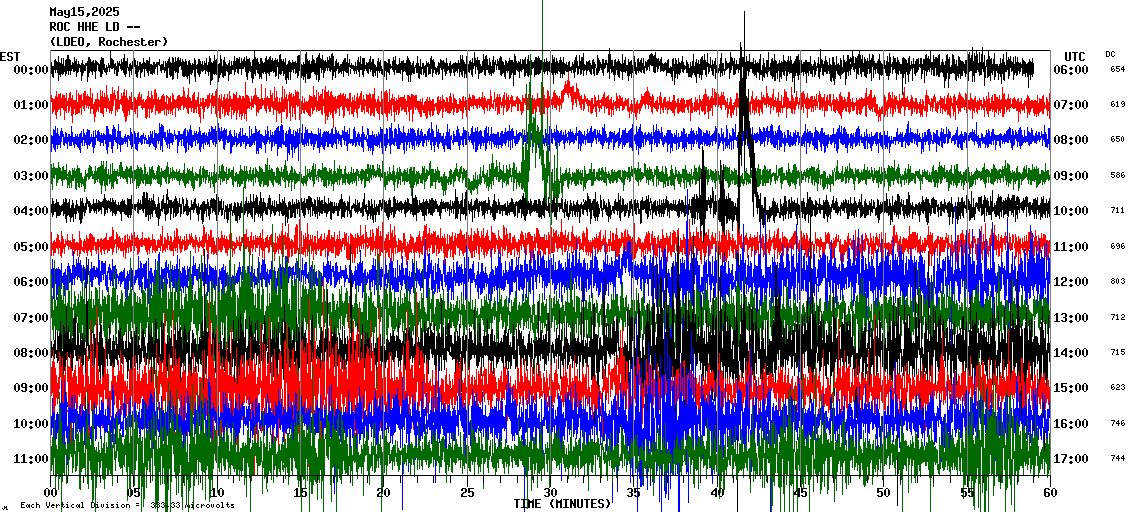Image resolution: width=1130 pixels, height=519 pixels.
Task: Click the UTC column header
Action: [x=1074, y=57]
